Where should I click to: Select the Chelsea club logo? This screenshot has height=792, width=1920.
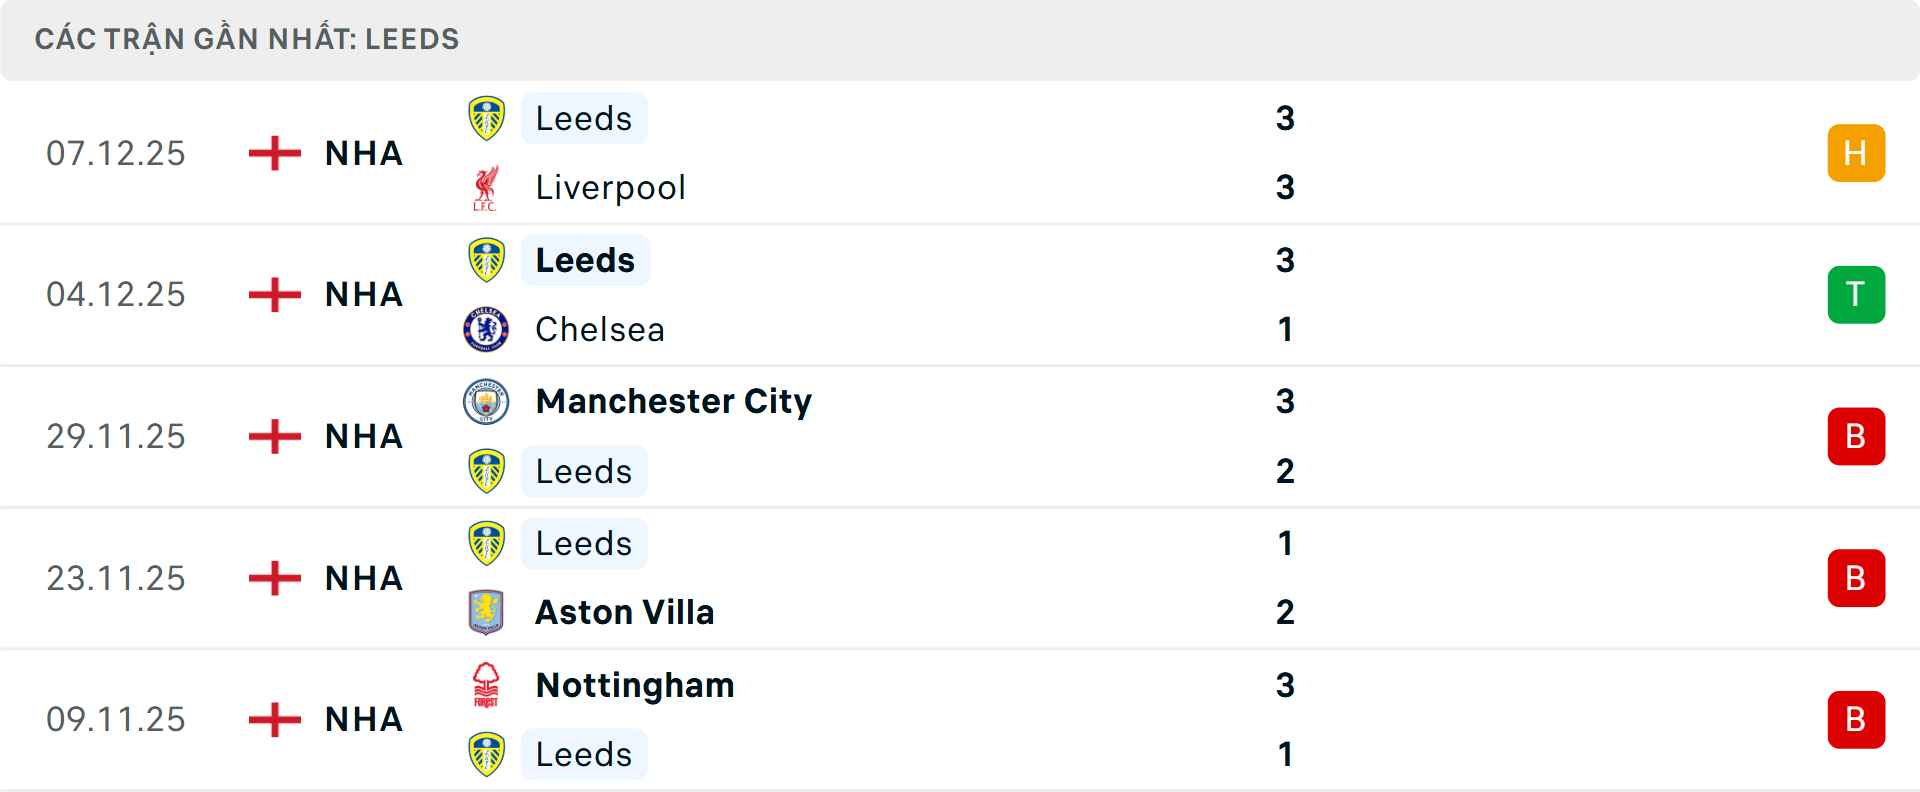pos(487,329)
